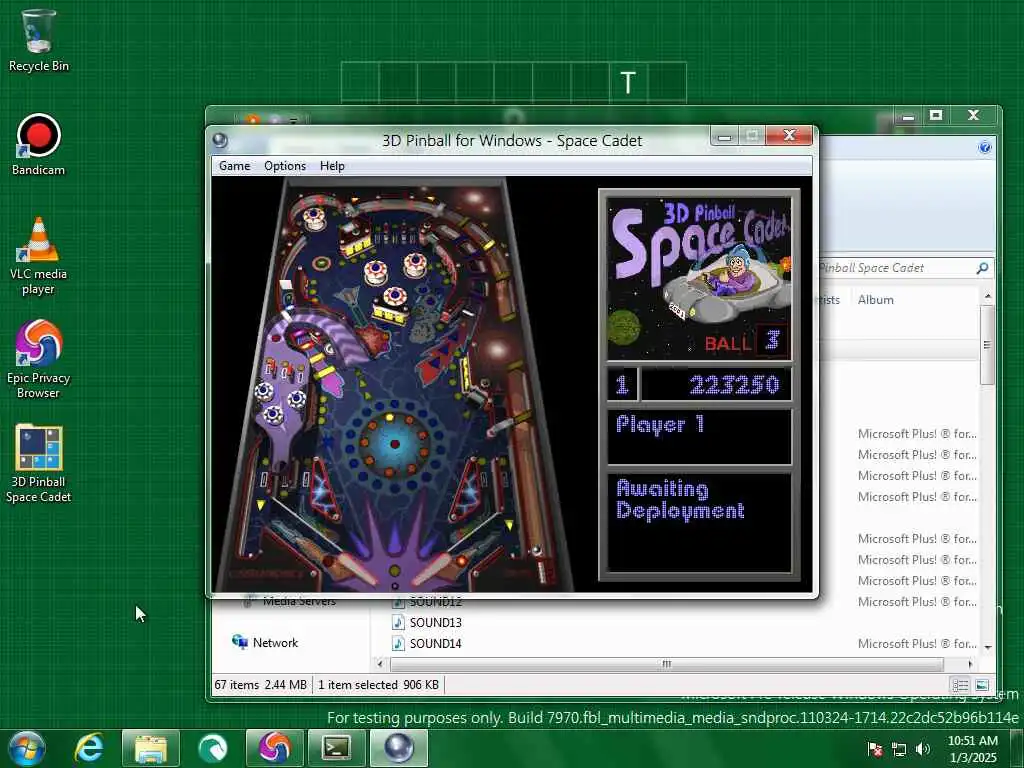Switch to the 3D Pinball taskbar button

point(398,748)
